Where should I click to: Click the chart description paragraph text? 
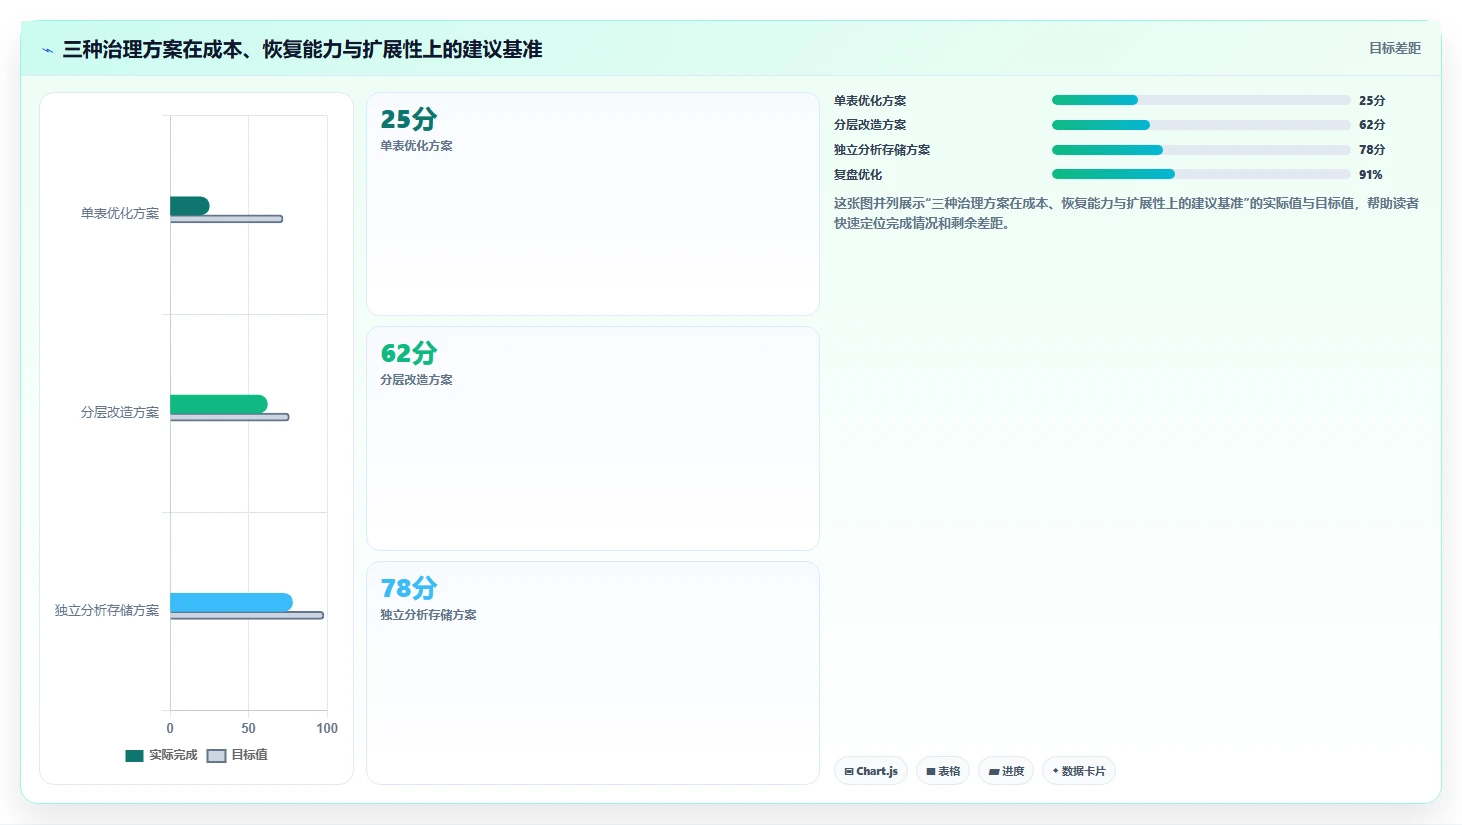point(1126,213)
